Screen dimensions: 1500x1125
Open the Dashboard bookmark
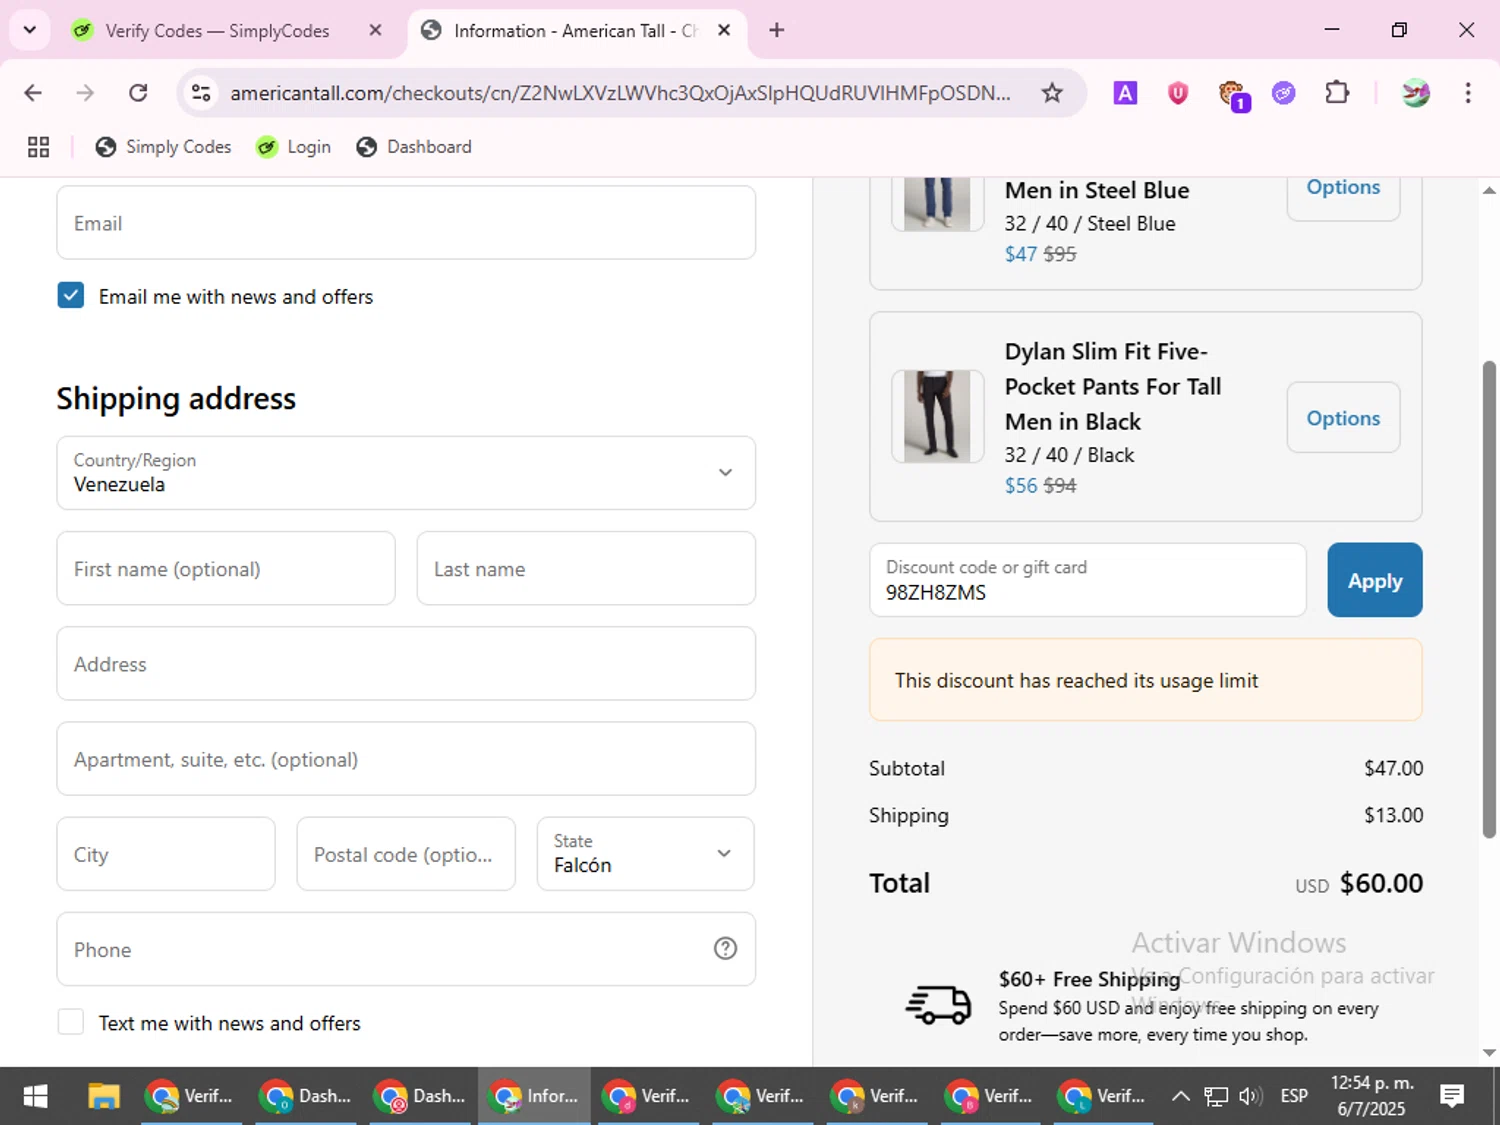[x=414, y=147]
